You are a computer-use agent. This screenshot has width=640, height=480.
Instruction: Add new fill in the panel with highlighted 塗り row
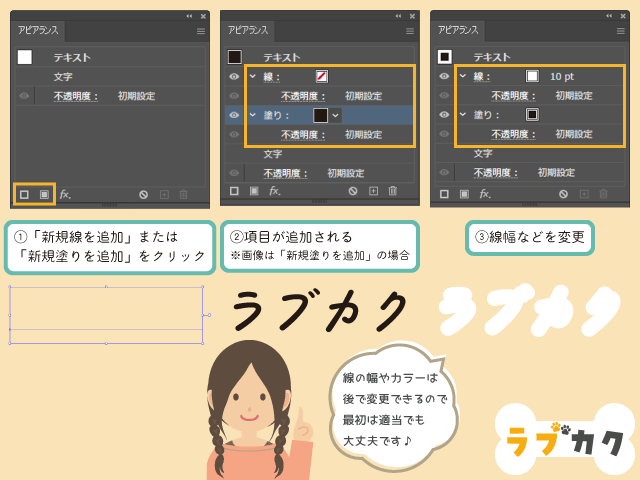tap(254, 191)
